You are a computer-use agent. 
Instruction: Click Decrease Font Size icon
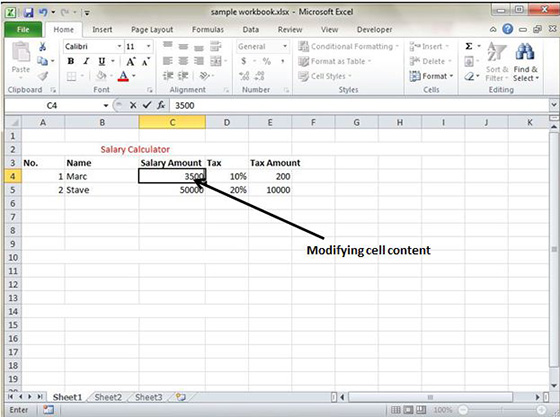pos(146,61)
